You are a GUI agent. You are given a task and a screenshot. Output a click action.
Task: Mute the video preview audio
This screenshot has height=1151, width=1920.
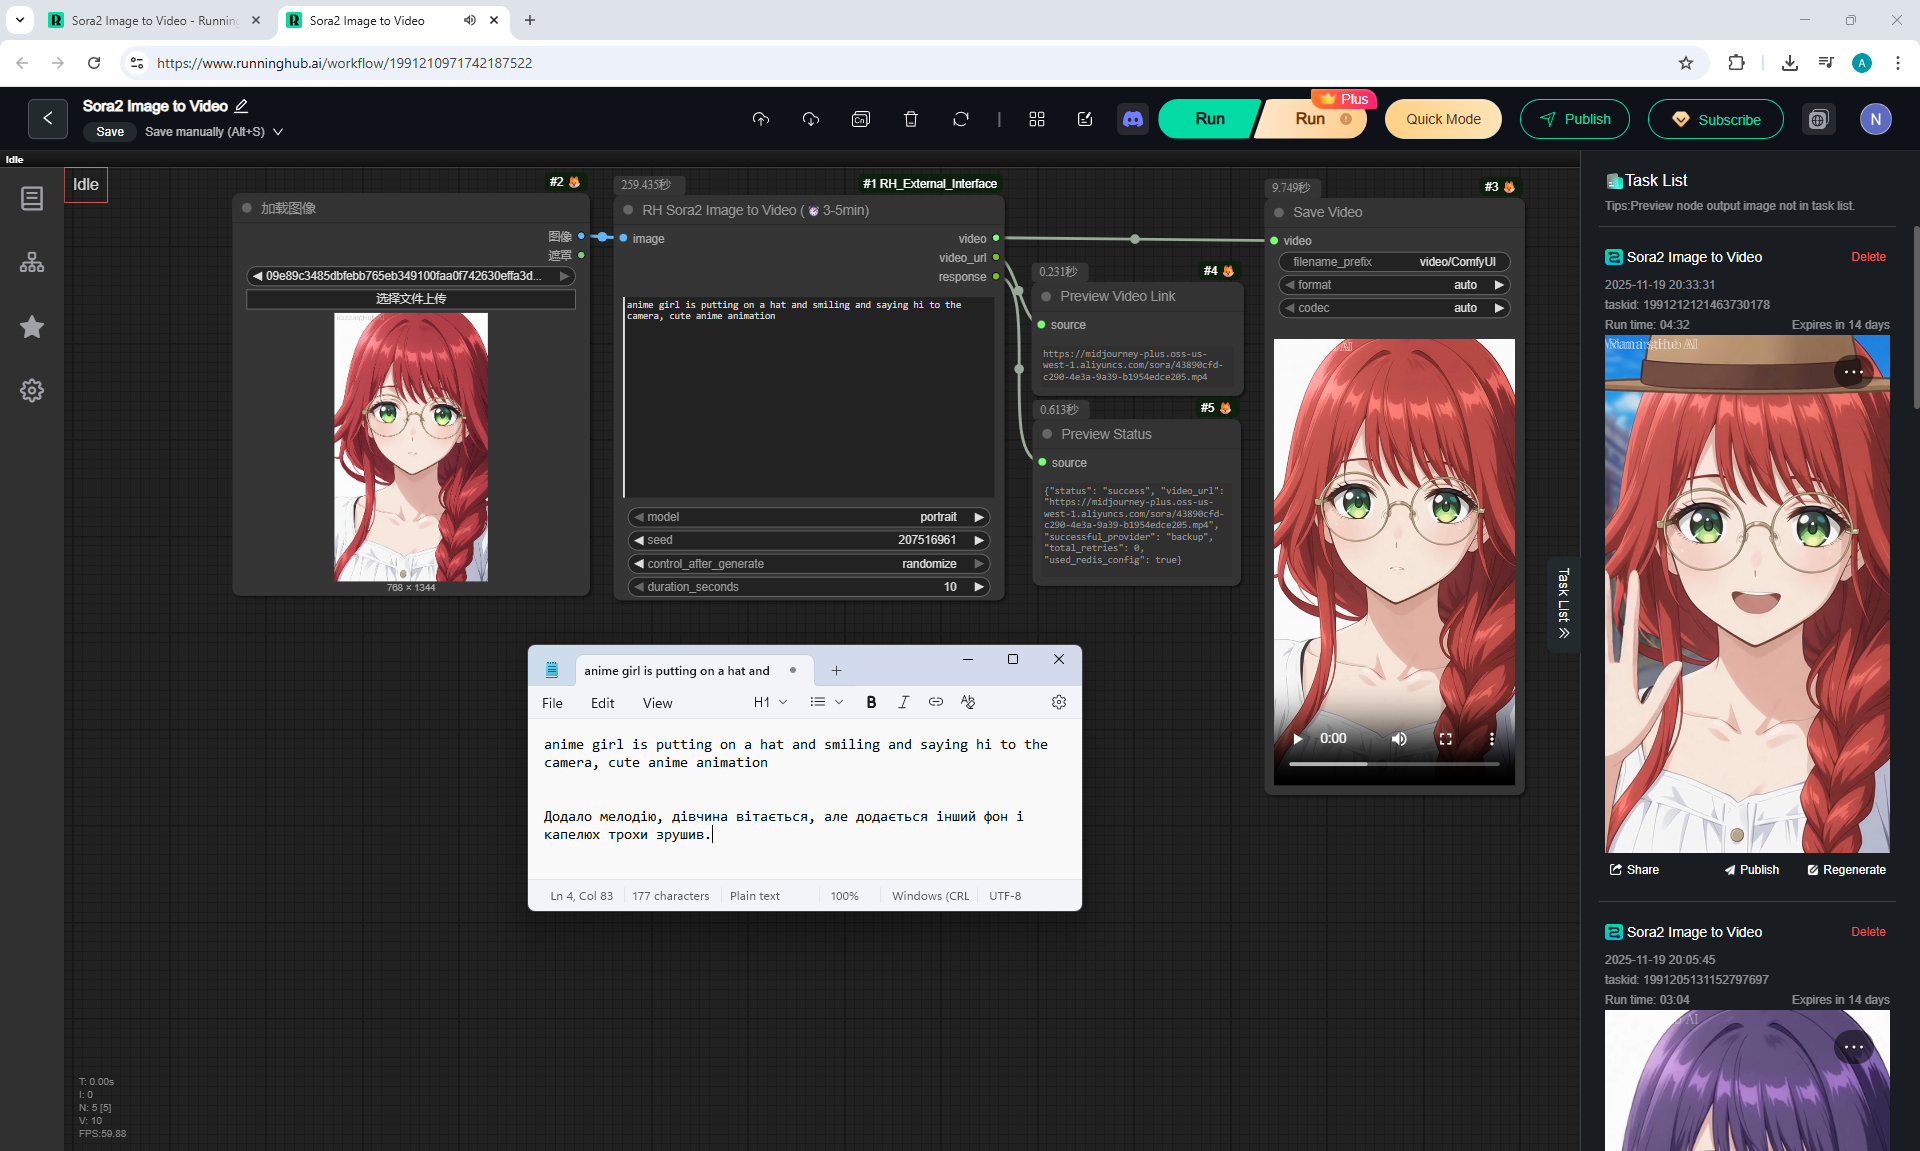pos(1399,739)
